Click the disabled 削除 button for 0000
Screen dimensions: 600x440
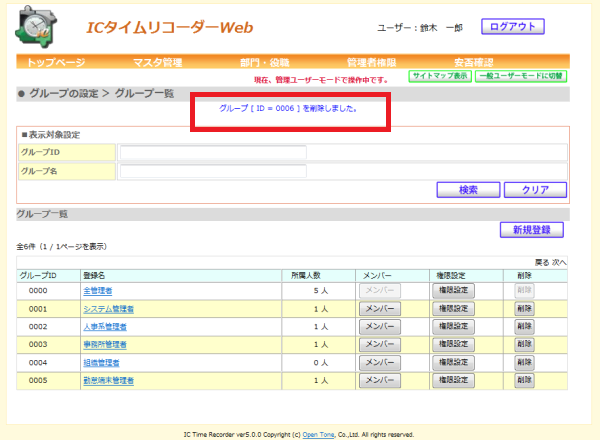click(524, 291)
